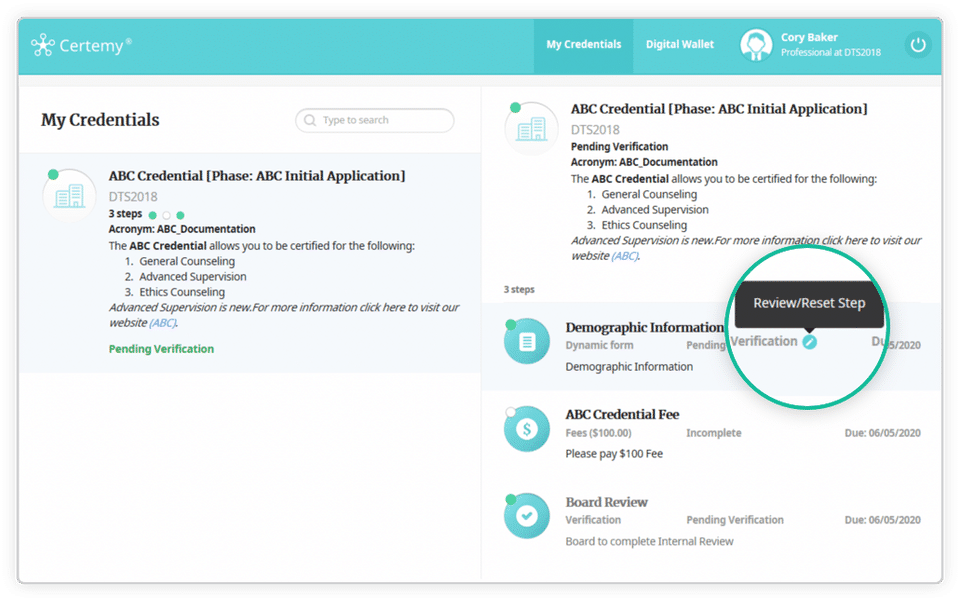The height and width of the screenshot is (601, 960).
Task: Click the Type to search field
Action: click(375, 120)
